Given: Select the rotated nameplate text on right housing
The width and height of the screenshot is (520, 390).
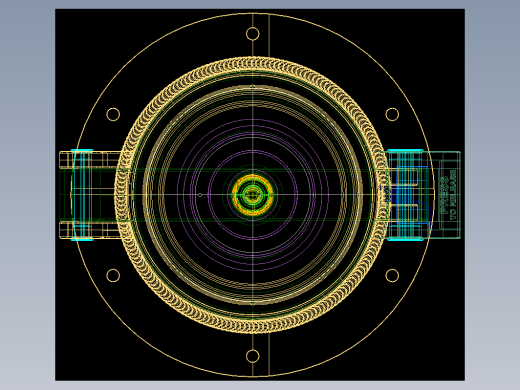Looking at the screenshot, I should coord(449,195).
